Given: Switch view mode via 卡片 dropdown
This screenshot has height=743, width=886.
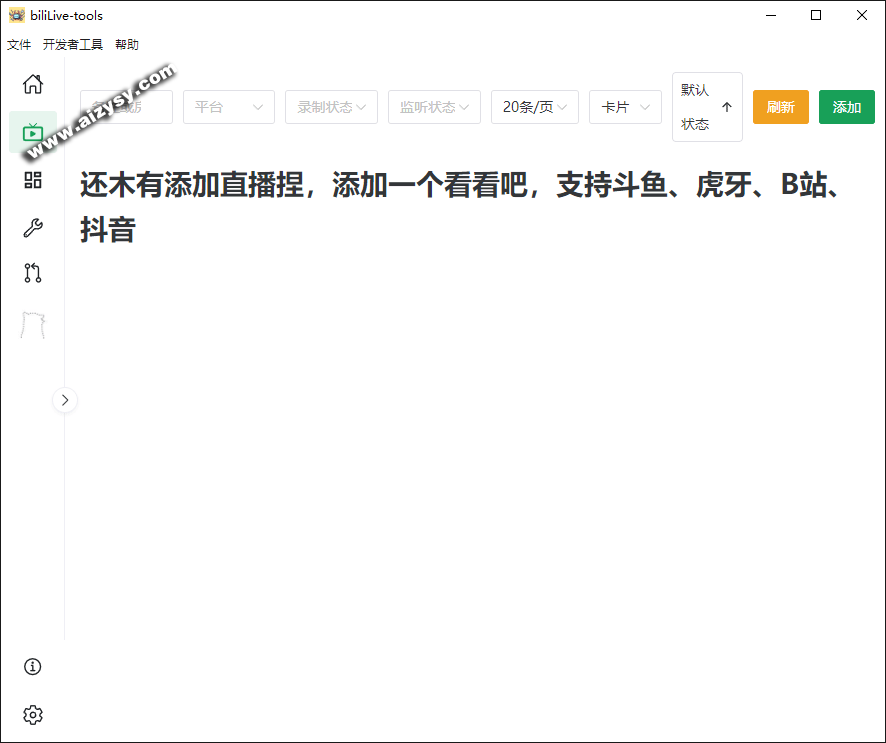Looking at the screenshot, I should coord(625,107).
